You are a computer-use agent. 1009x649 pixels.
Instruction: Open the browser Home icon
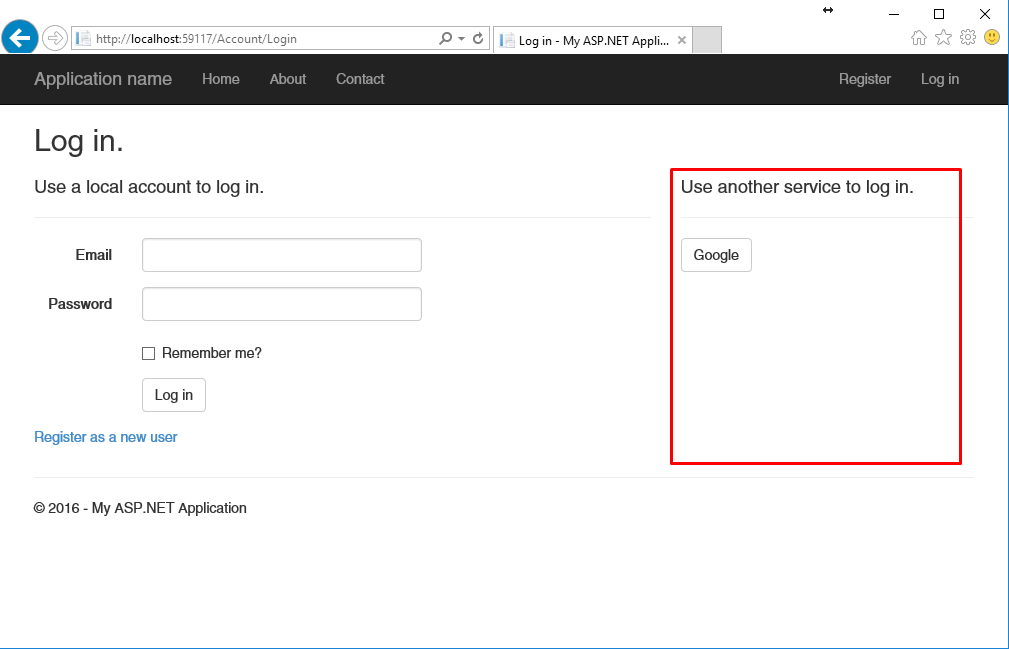[x=919, y=38]
